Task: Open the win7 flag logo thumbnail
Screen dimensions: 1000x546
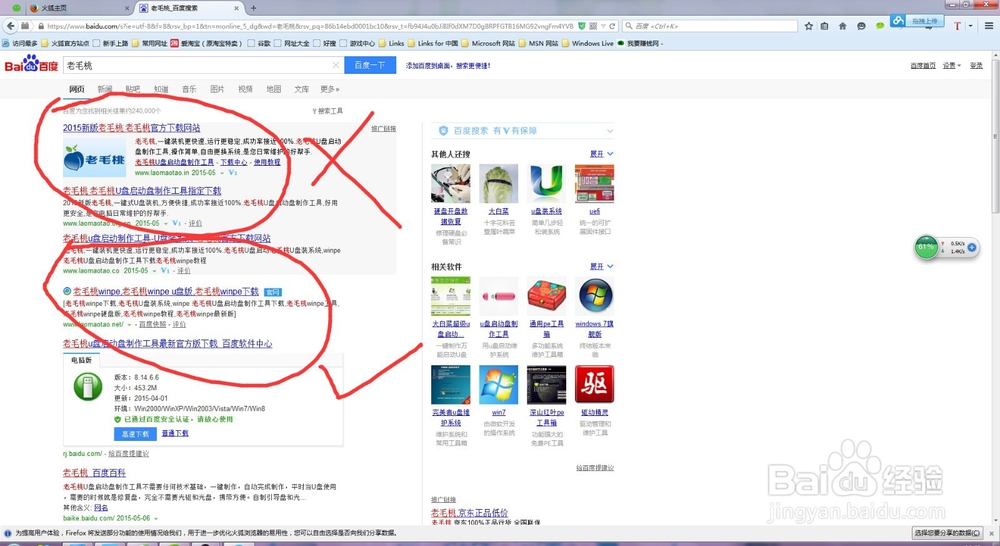Action: point(498,385)
